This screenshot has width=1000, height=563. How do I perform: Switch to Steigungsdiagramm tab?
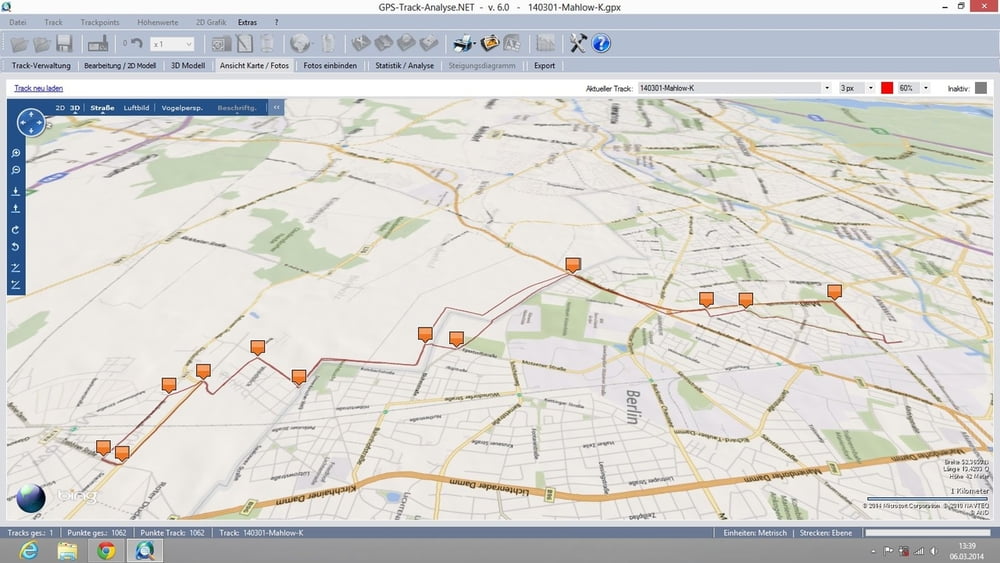[x=482, y=65]
